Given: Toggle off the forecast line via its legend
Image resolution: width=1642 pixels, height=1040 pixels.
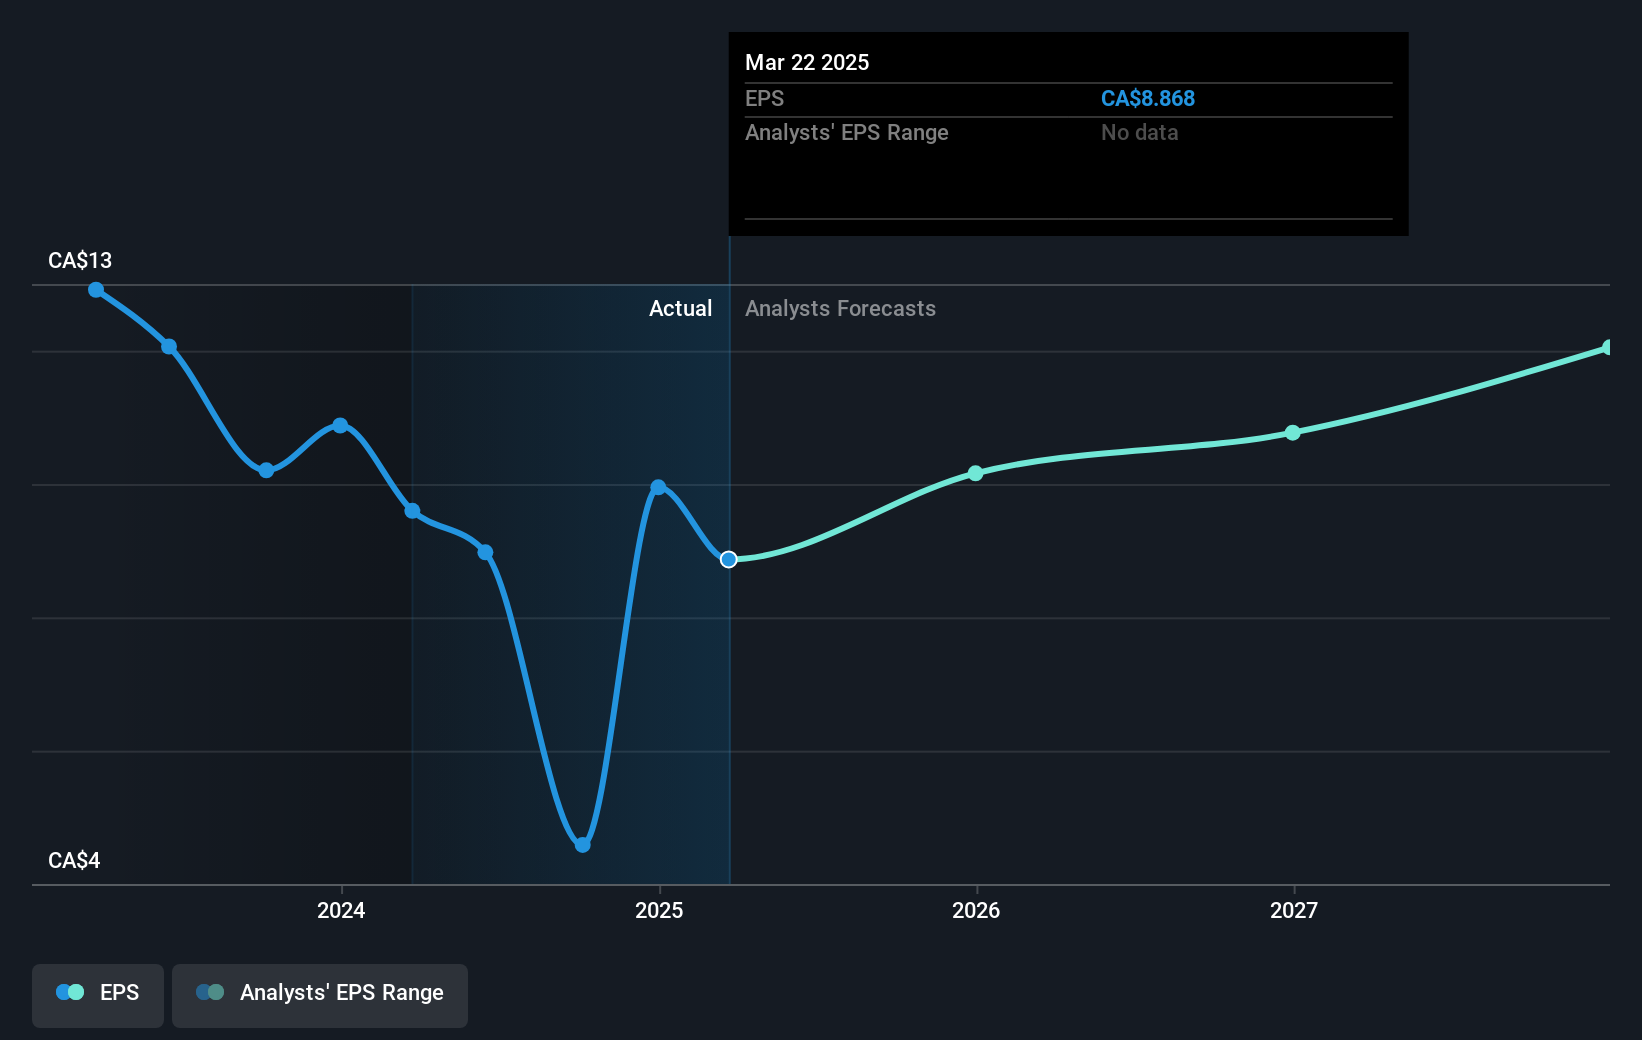Looking at the screenshot, I should (320, 994).
